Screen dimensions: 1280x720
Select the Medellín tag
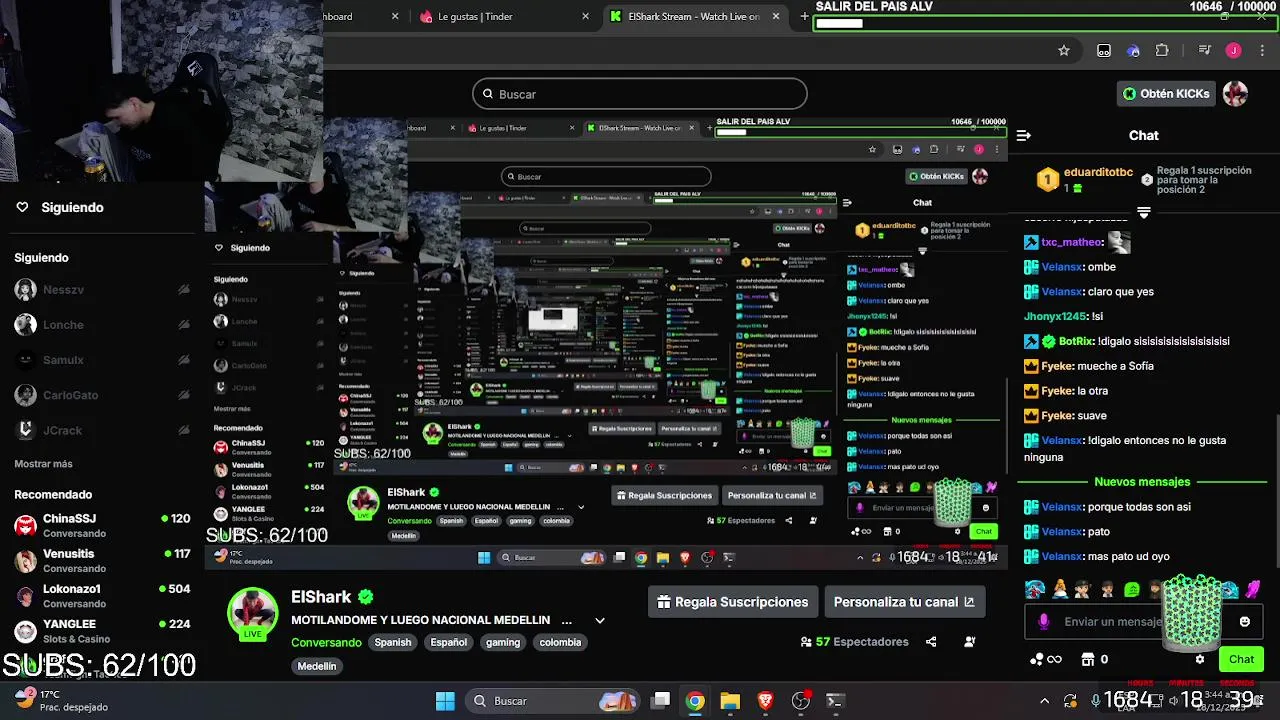(x=317, y=666)
